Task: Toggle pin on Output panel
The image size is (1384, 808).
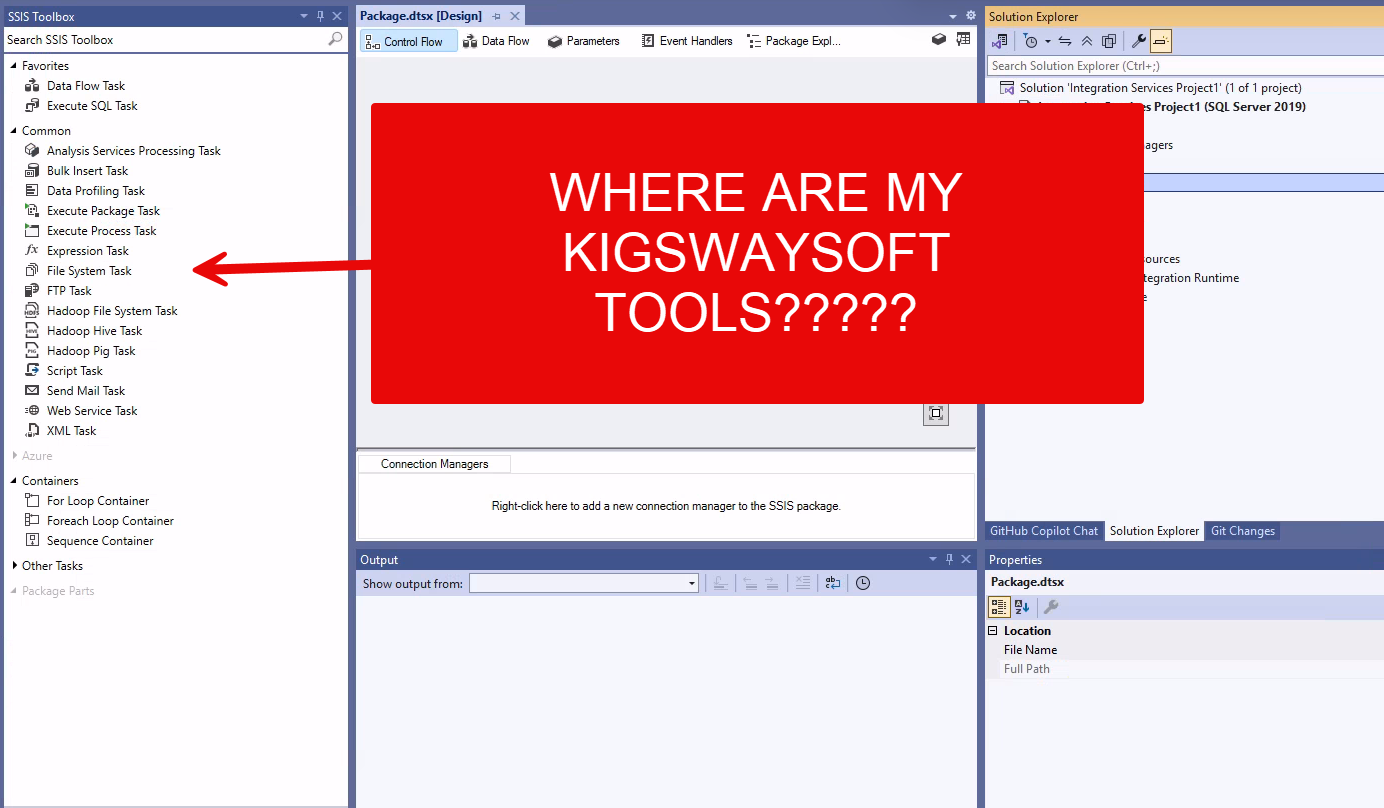Action: [949, 559]
